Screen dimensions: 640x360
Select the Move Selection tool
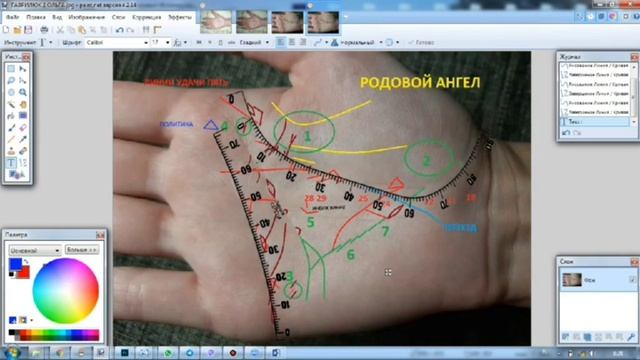(23, 80)
